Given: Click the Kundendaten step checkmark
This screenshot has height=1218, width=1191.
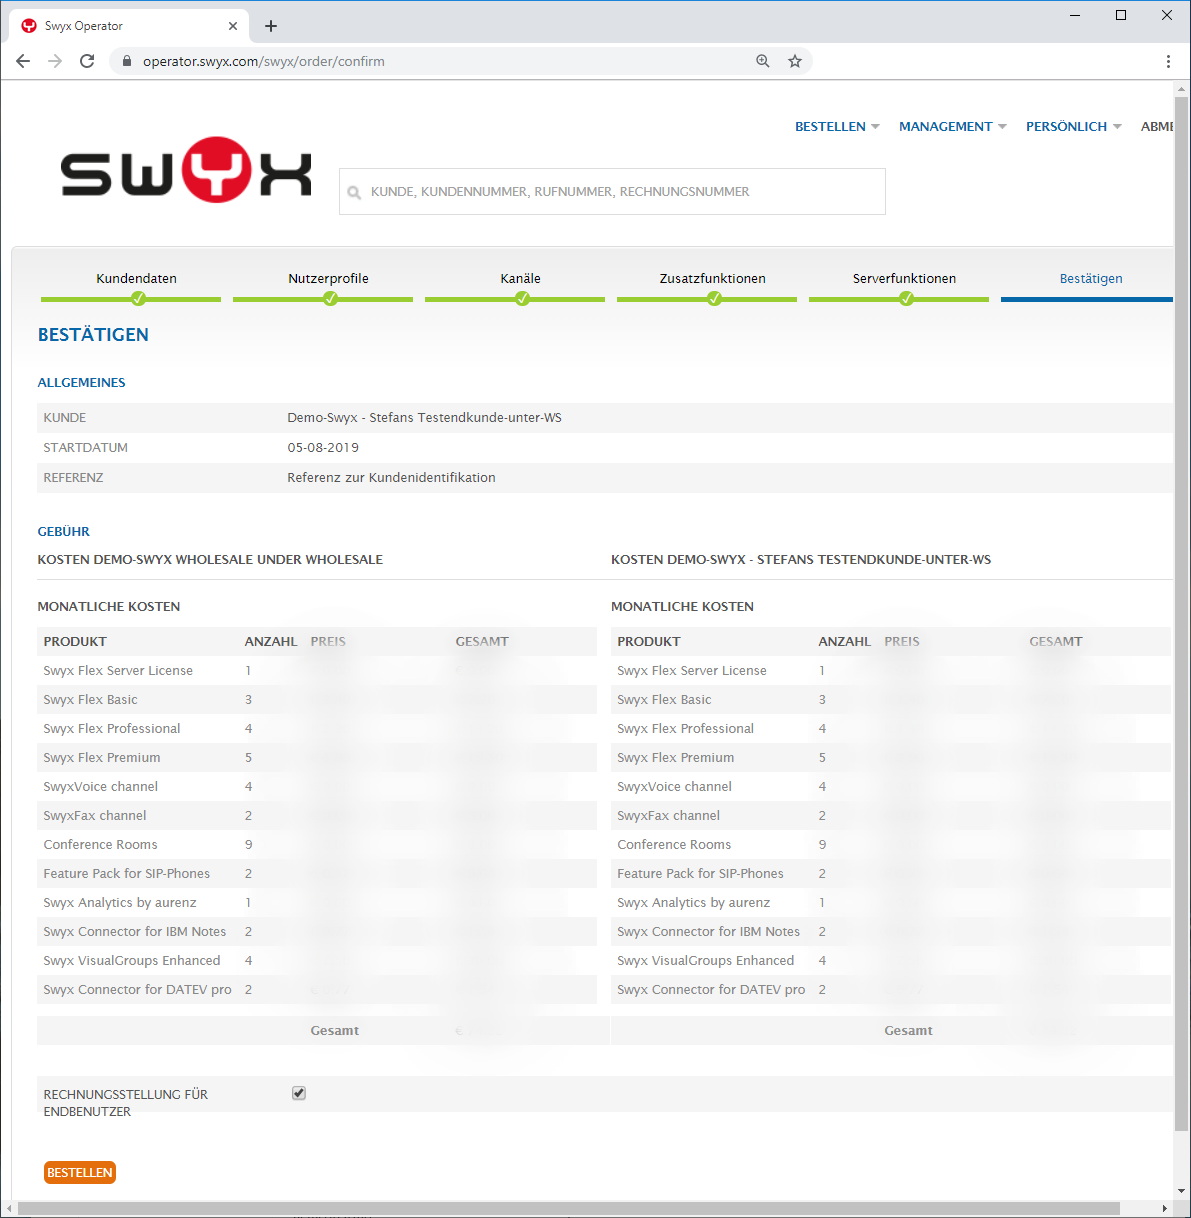Looking at the screenshot, I should pyautogui.click(x=138, y=298).
